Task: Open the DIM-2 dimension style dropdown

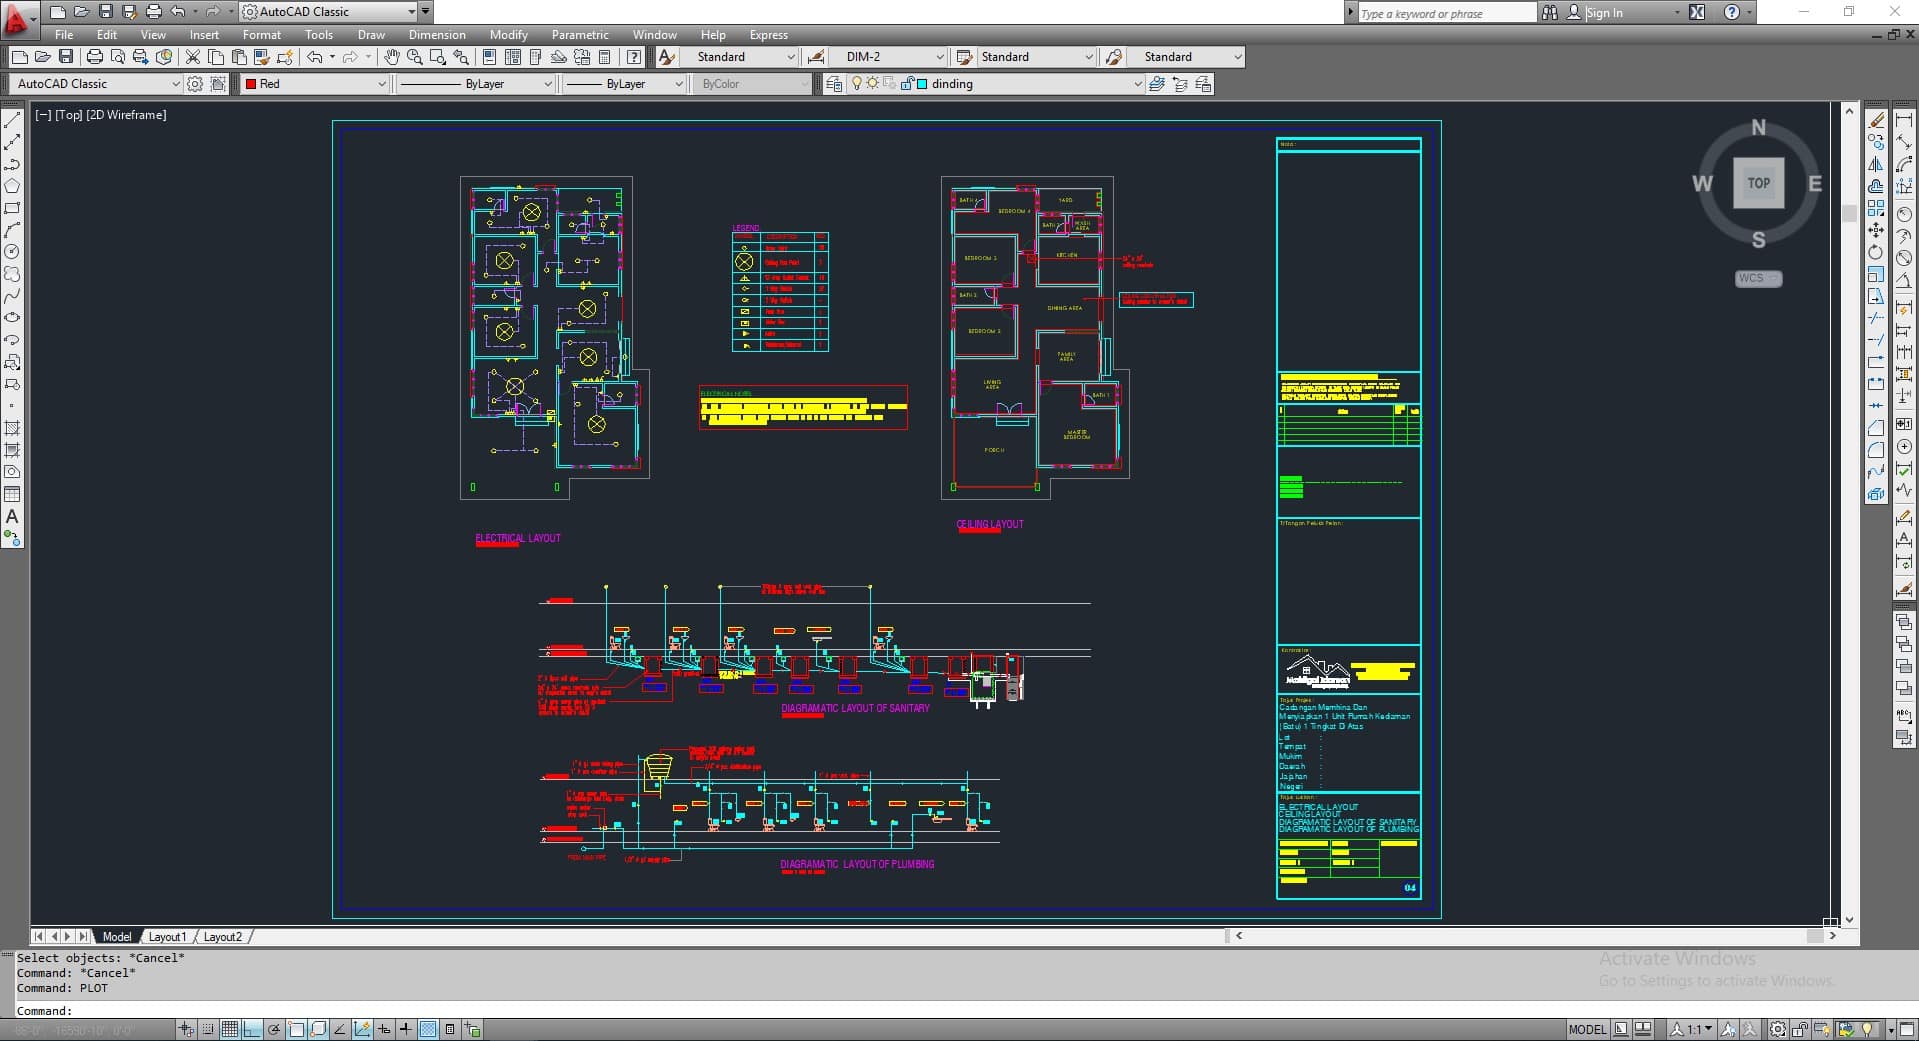Action: coord(939,57)
